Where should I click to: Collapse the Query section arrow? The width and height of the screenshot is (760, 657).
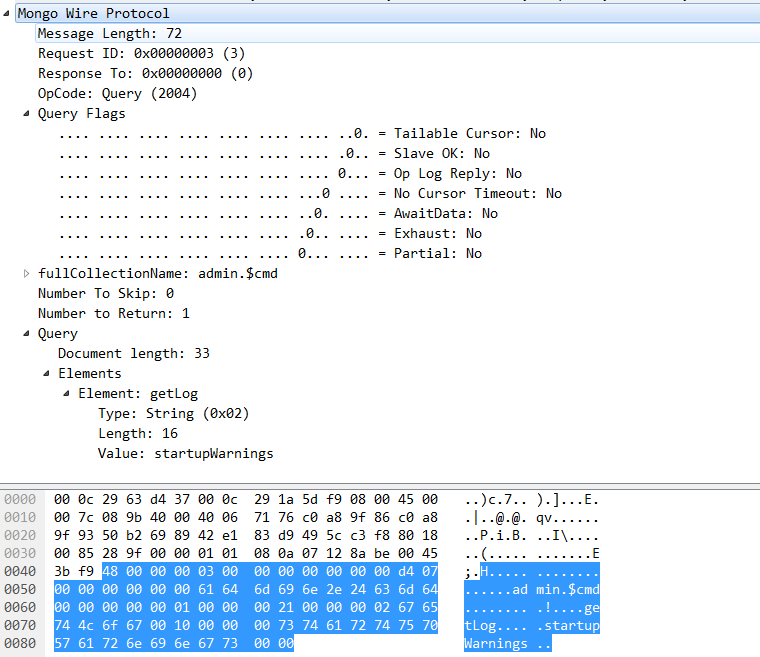coord(26,334)
